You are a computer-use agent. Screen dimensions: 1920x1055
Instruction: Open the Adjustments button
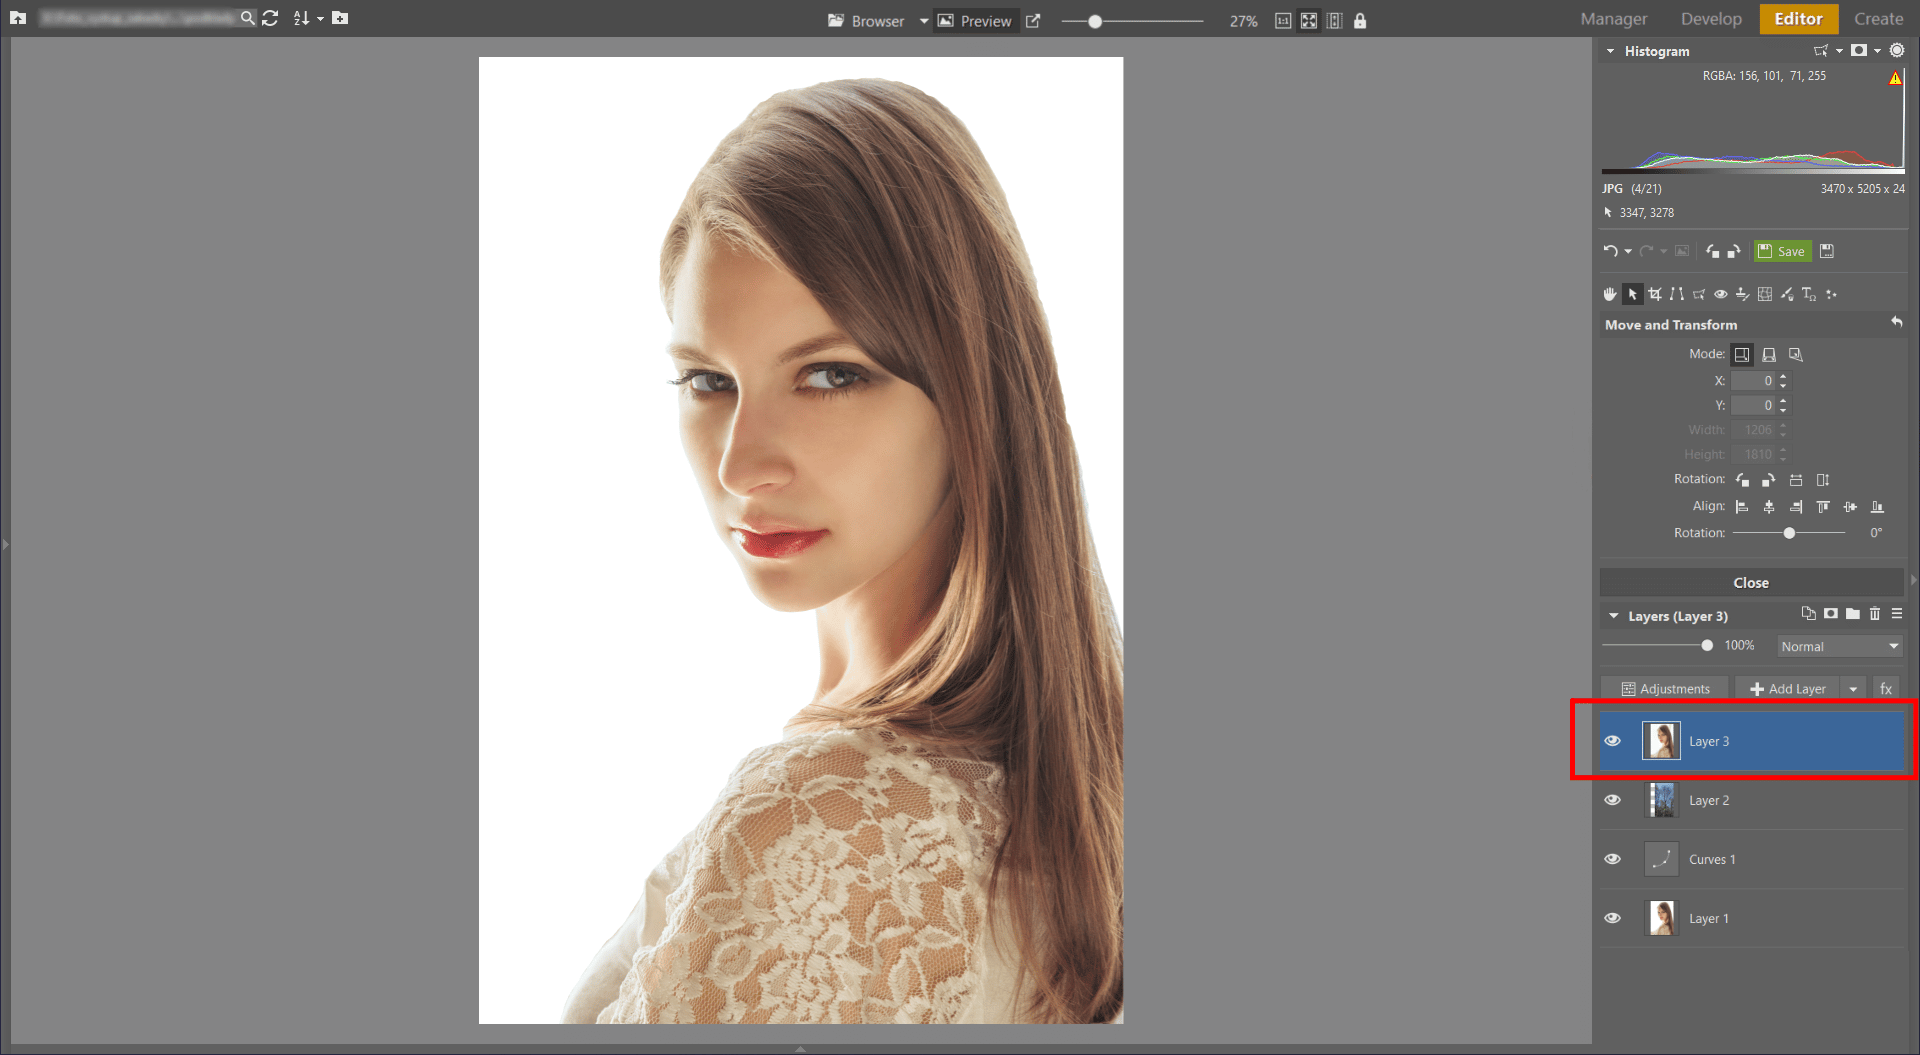[x=1665, y=689]
